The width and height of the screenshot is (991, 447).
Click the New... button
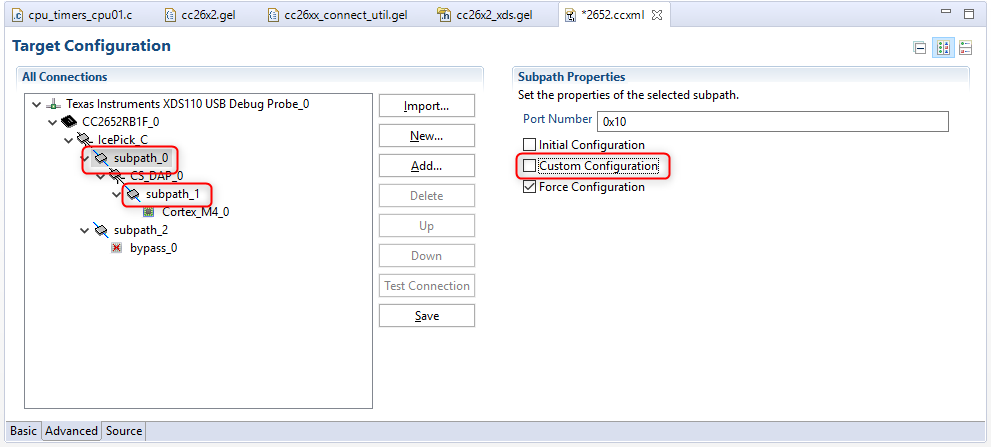click(x=427, y=135)
